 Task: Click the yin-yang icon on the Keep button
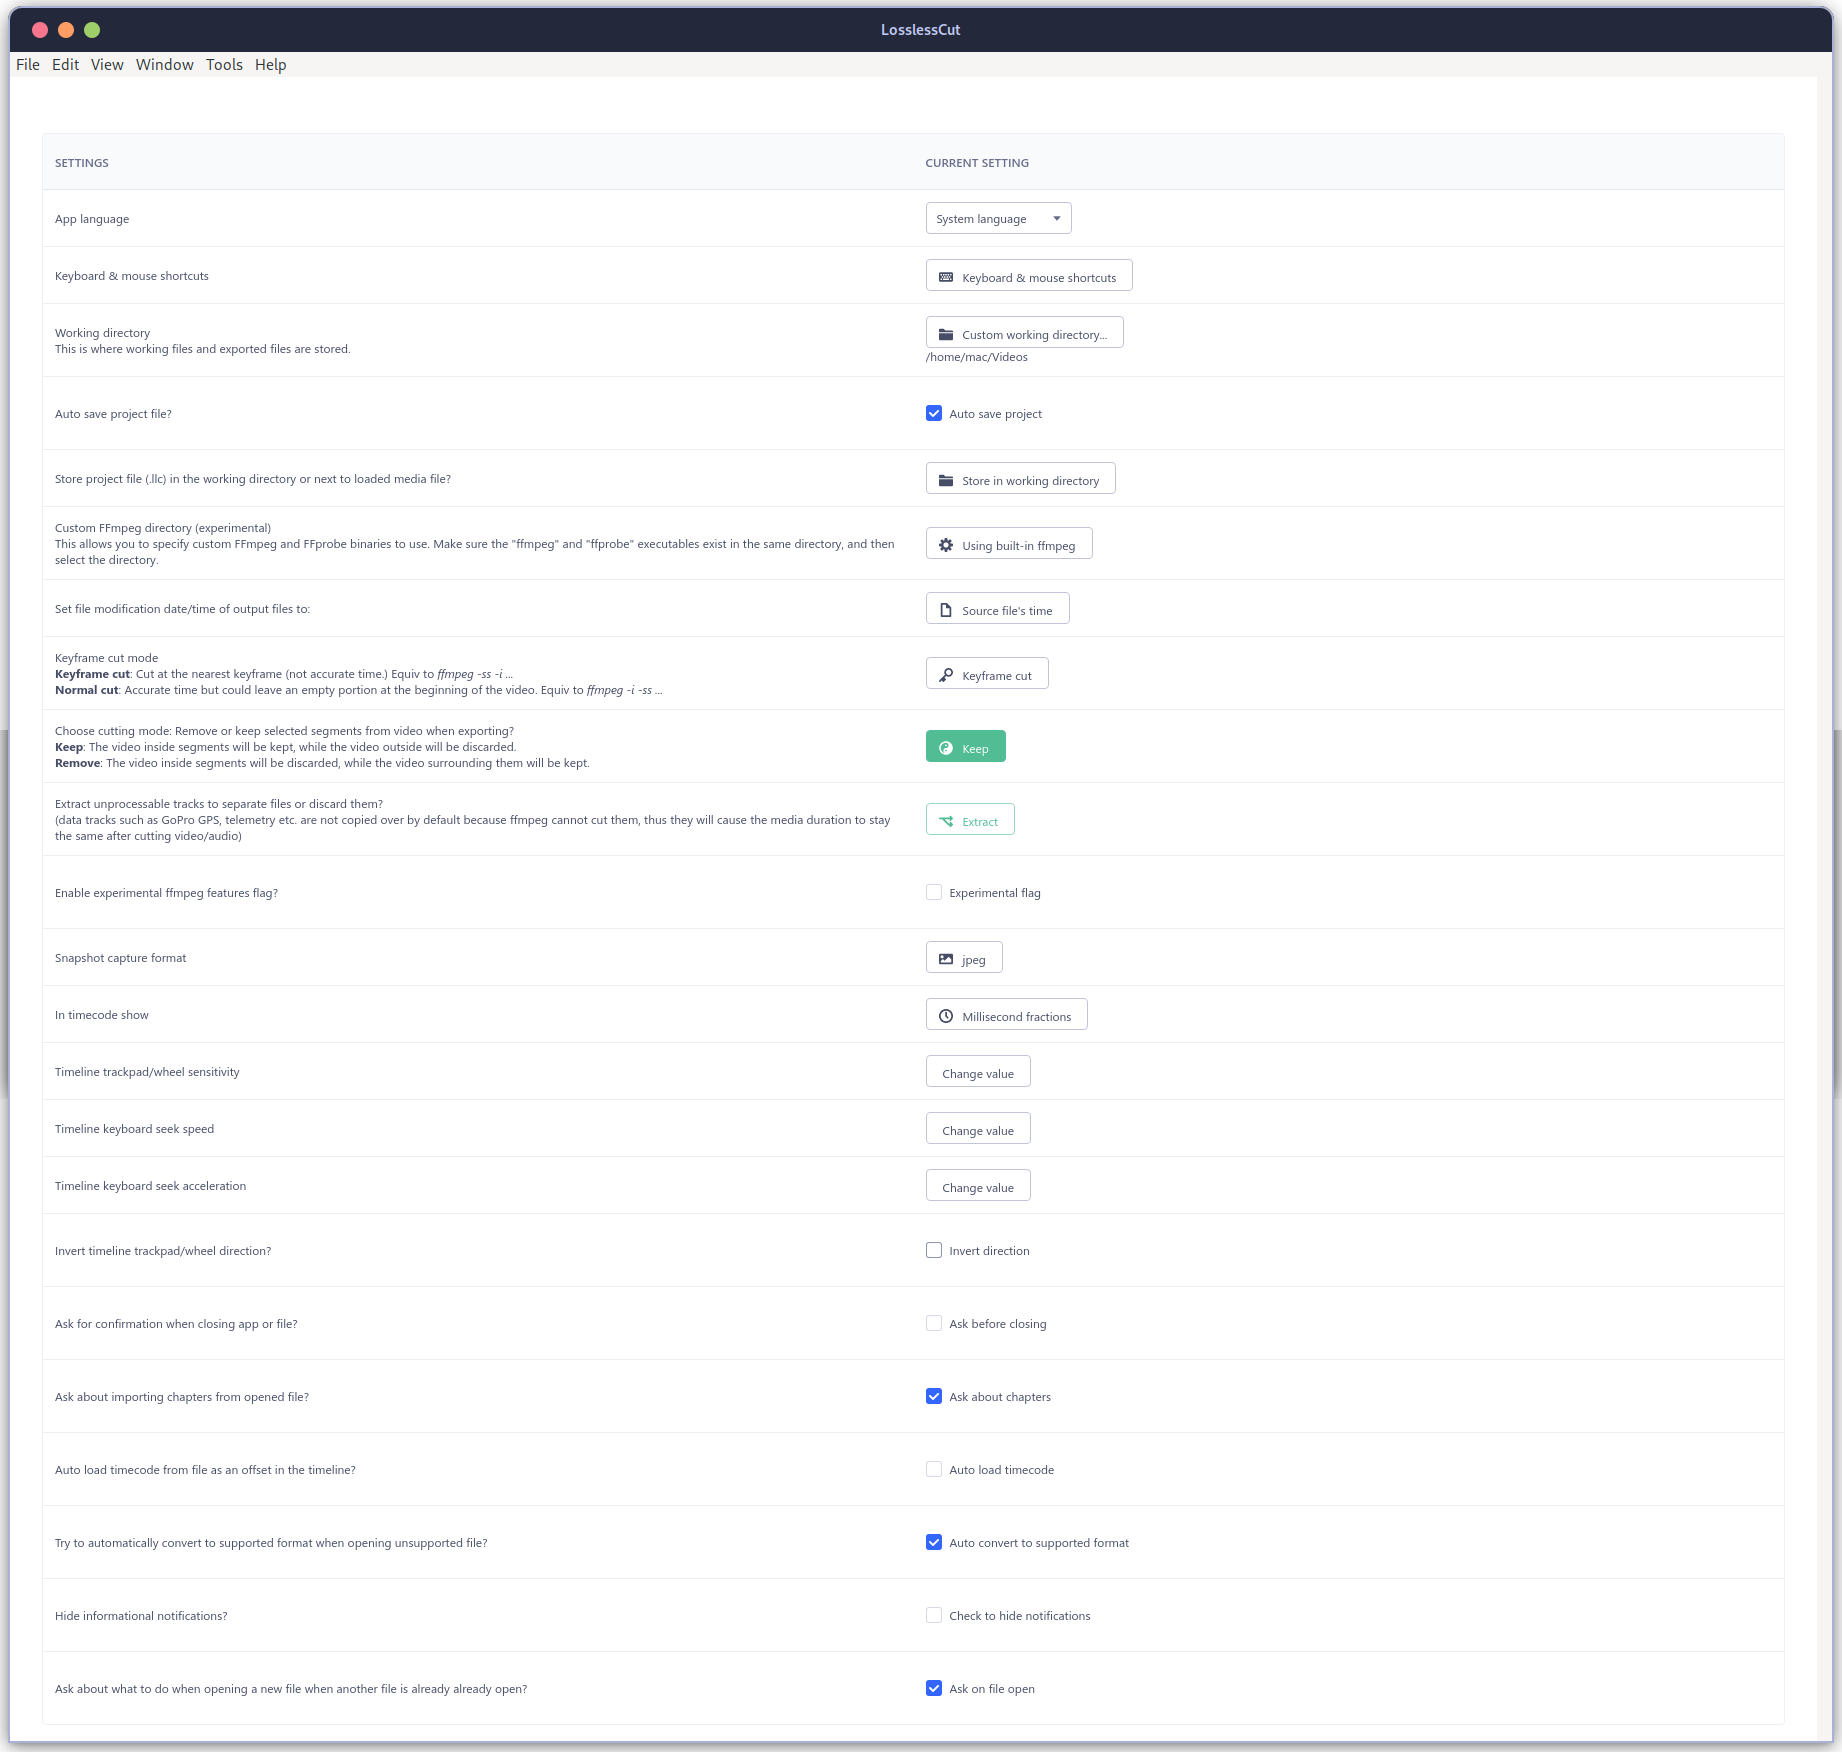946,748
